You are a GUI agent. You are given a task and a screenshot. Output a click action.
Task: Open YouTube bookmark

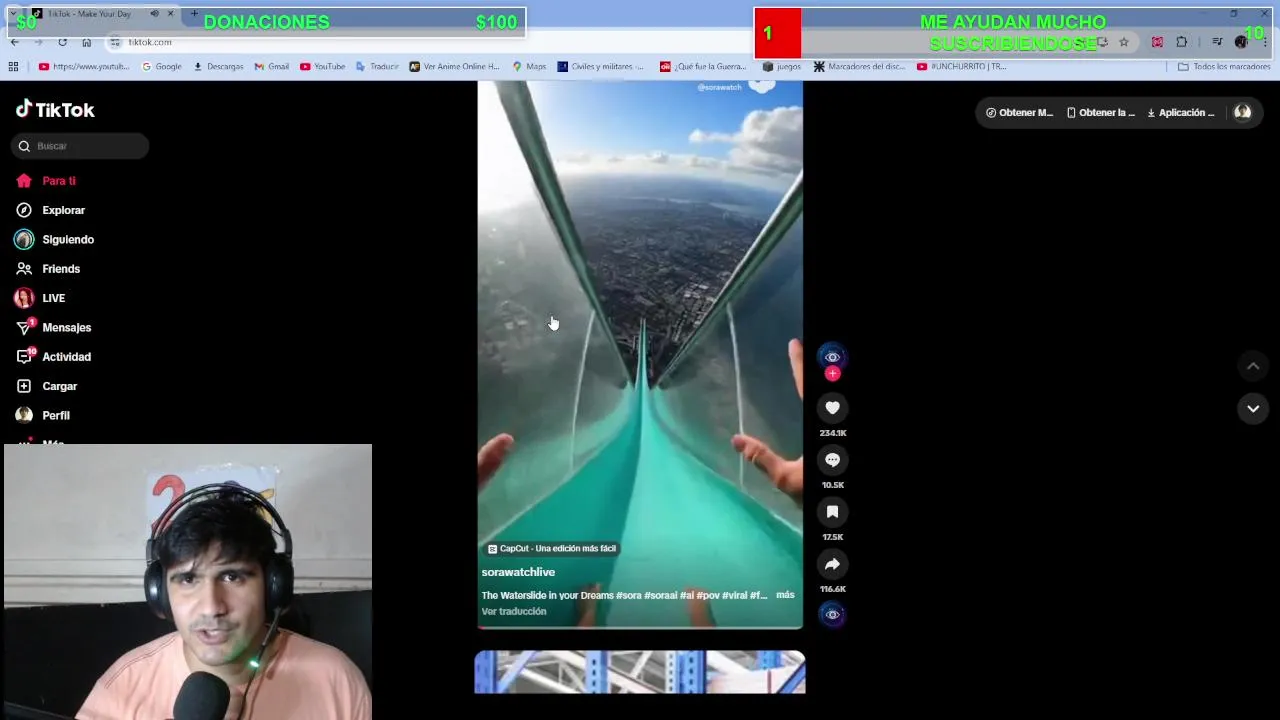coord(323,67)
